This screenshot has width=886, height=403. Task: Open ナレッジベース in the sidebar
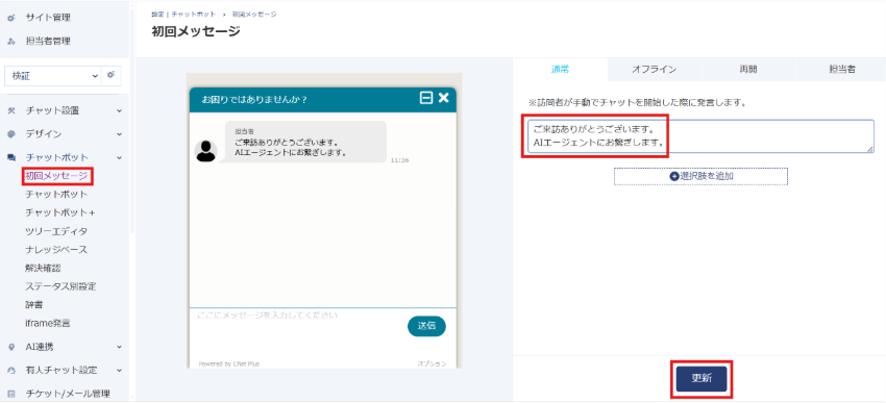coord(57,249)
